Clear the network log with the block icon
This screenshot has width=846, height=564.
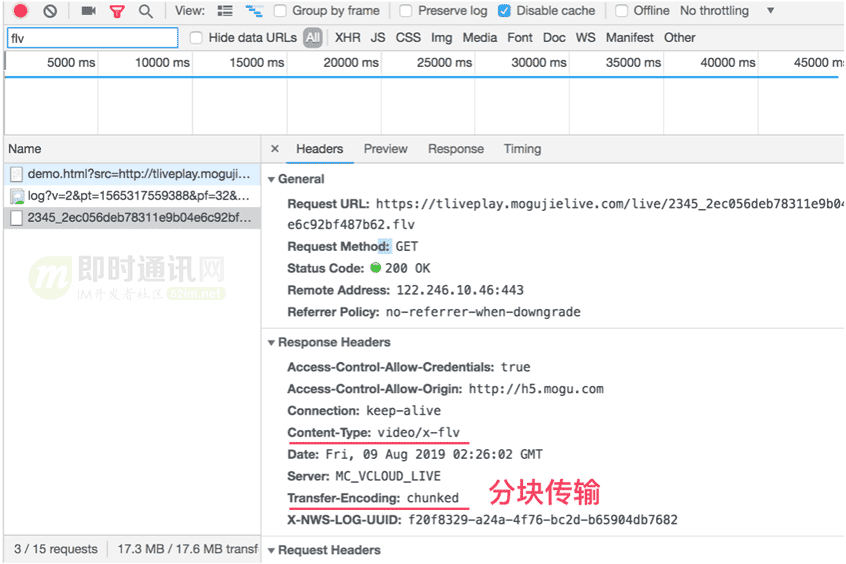click(50, 11)
